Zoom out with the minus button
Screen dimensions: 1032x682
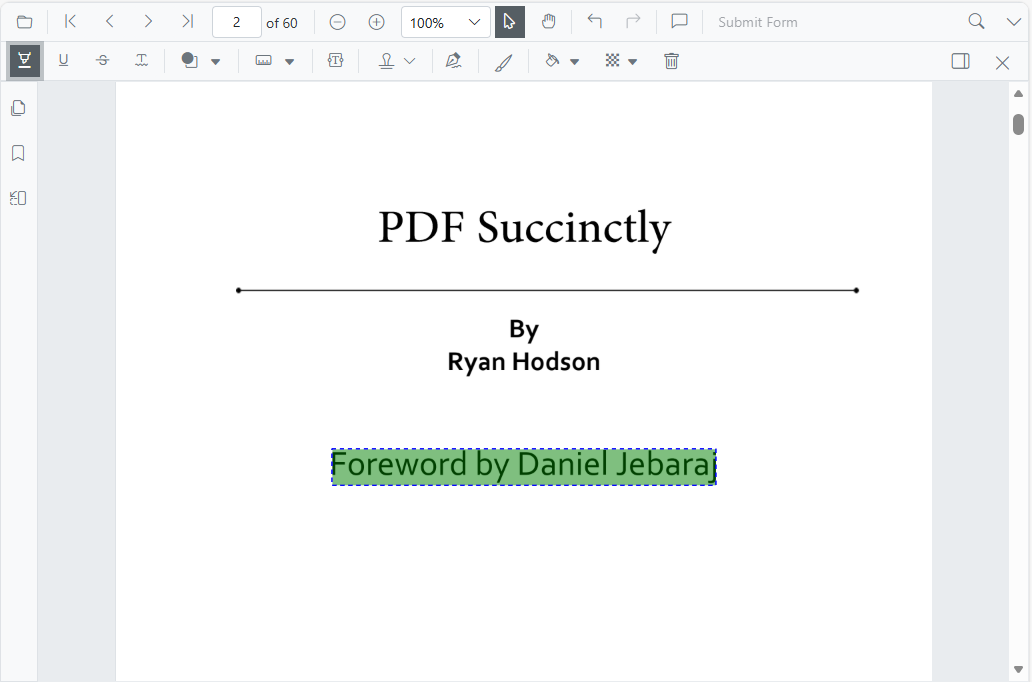(x=338, y=22)
